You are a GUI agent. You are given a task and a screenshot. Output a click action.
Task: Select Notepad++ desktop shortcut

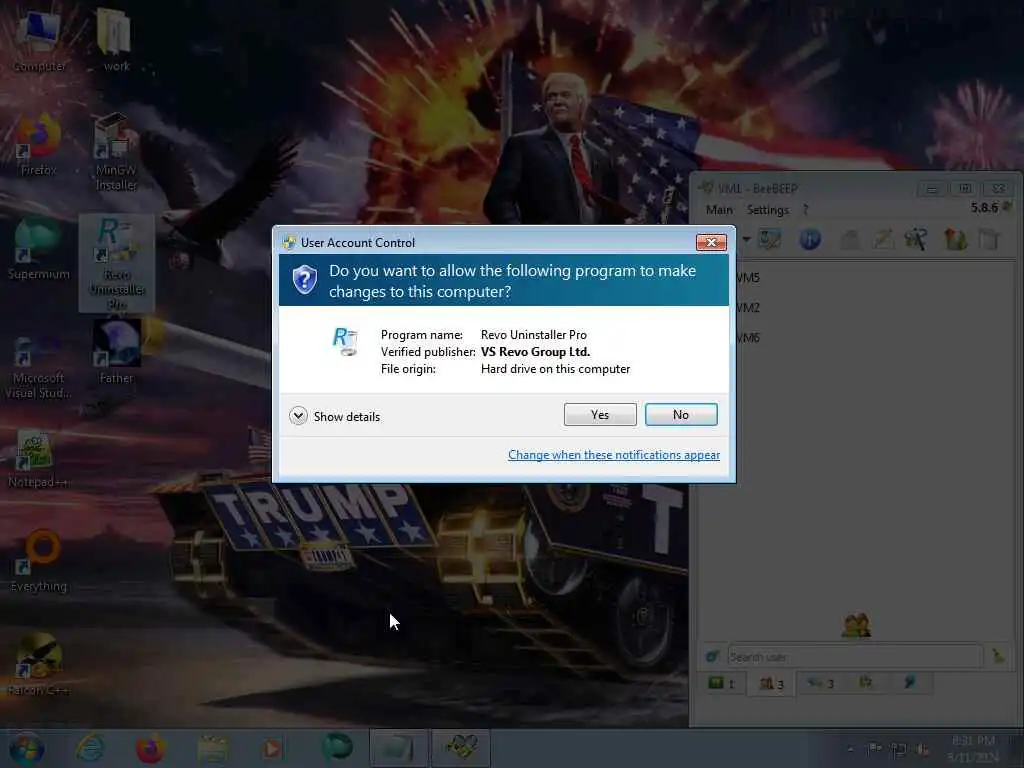point(39,458)
